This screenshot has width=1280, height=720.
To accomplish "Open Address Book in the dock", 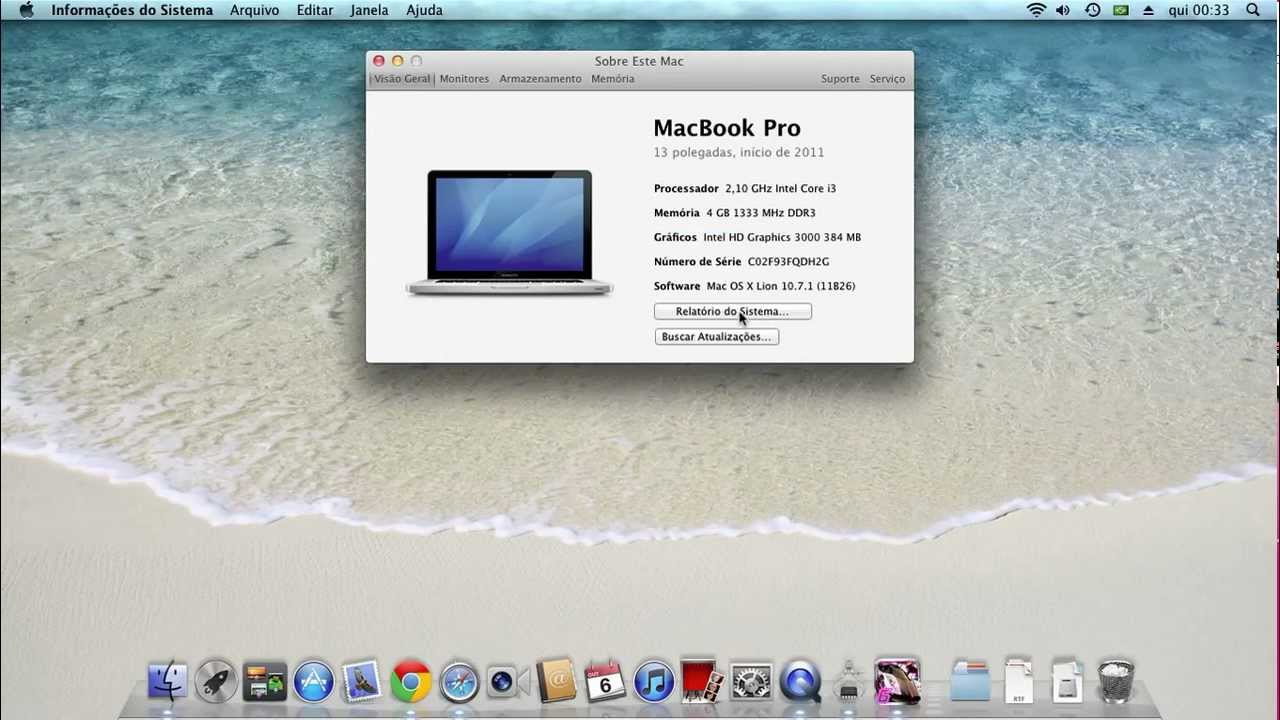I will tap(556, 682).
